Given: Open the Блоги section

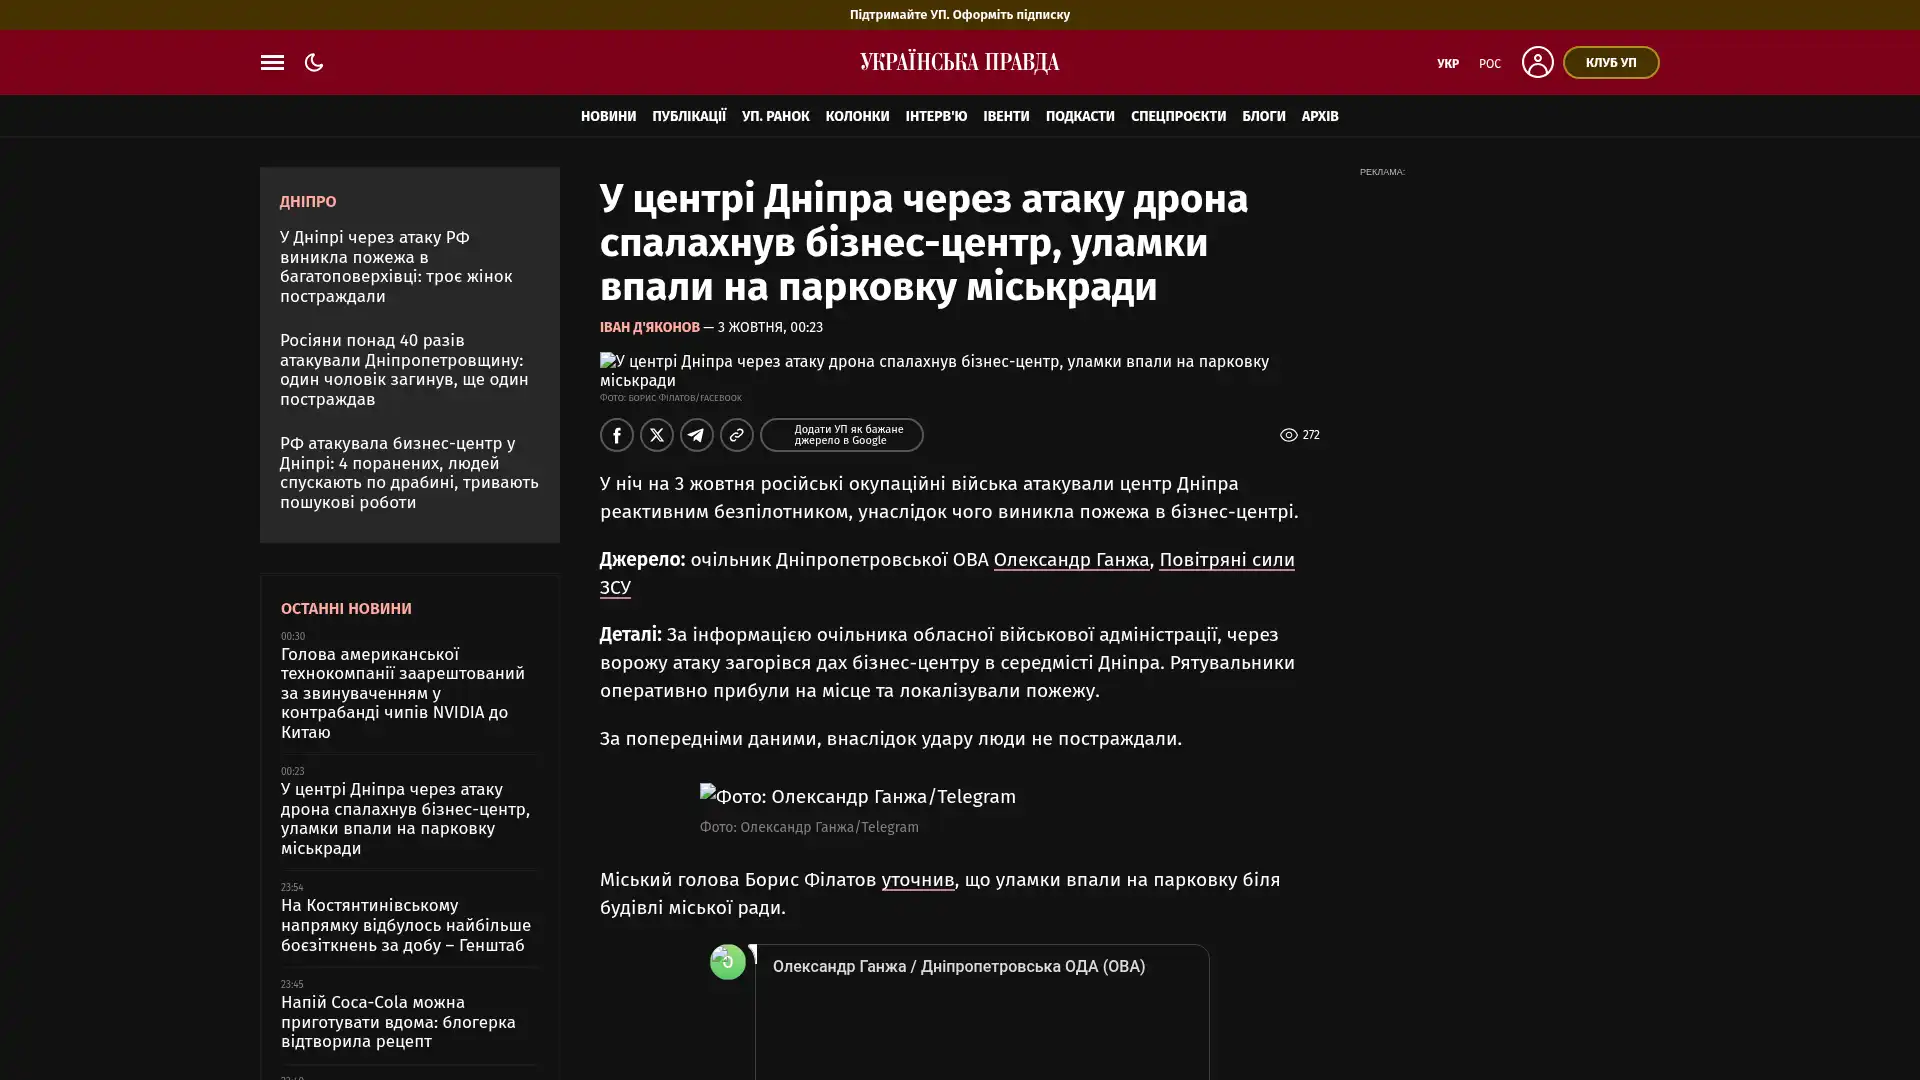Looking at the screenshot, I should (1263, 116).
